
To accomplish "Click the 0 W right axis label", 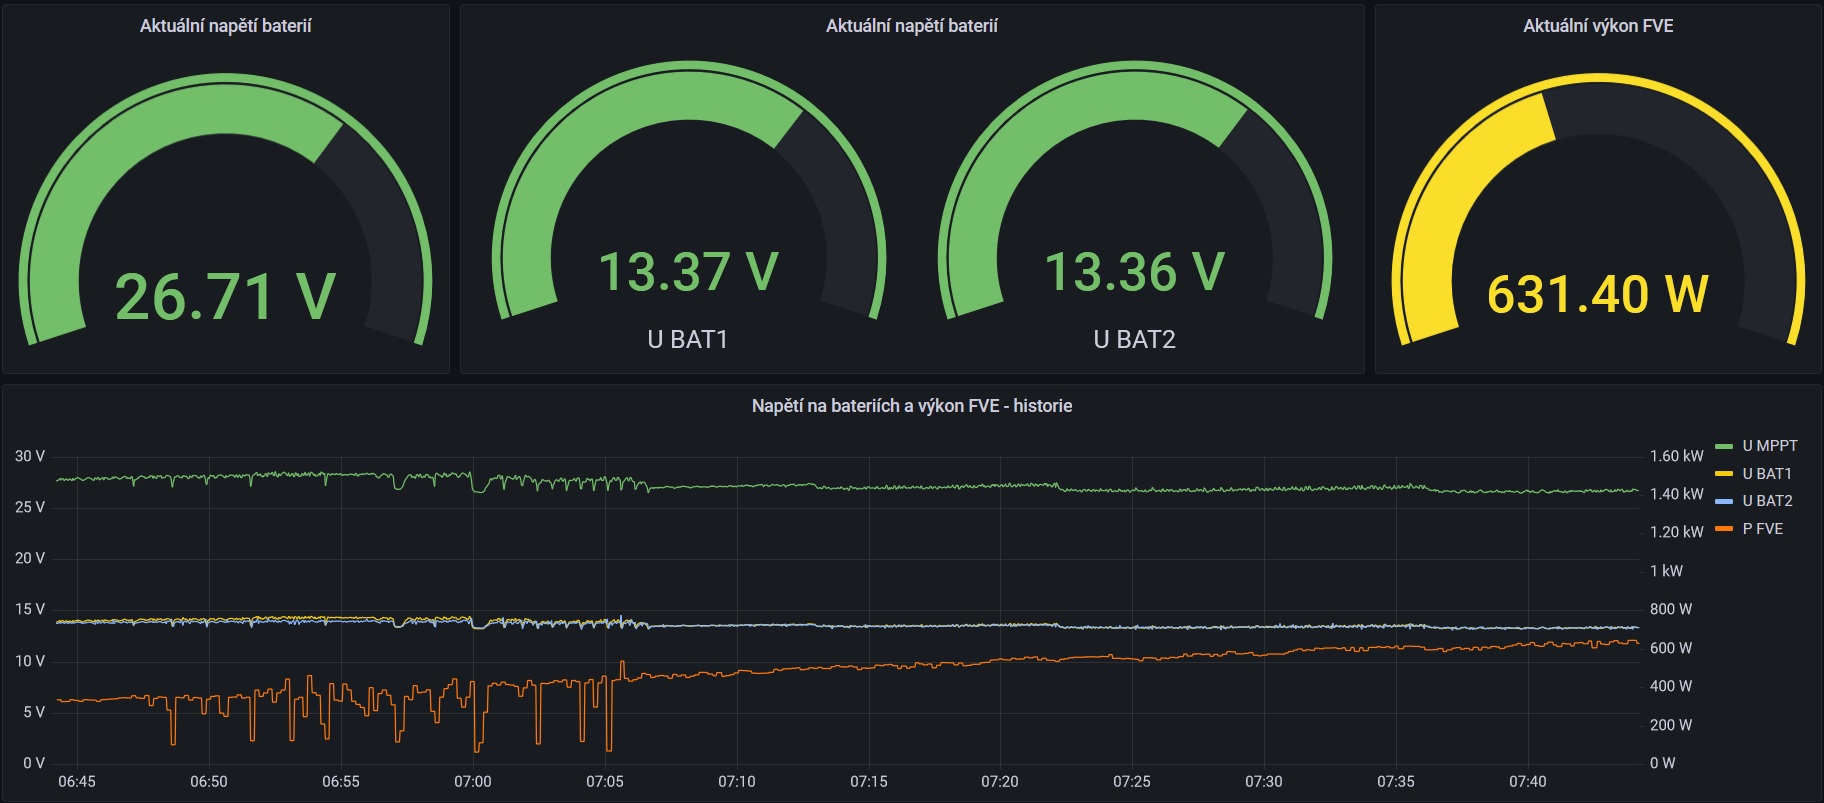I will pyautogui.click(x=1663, y=763).
